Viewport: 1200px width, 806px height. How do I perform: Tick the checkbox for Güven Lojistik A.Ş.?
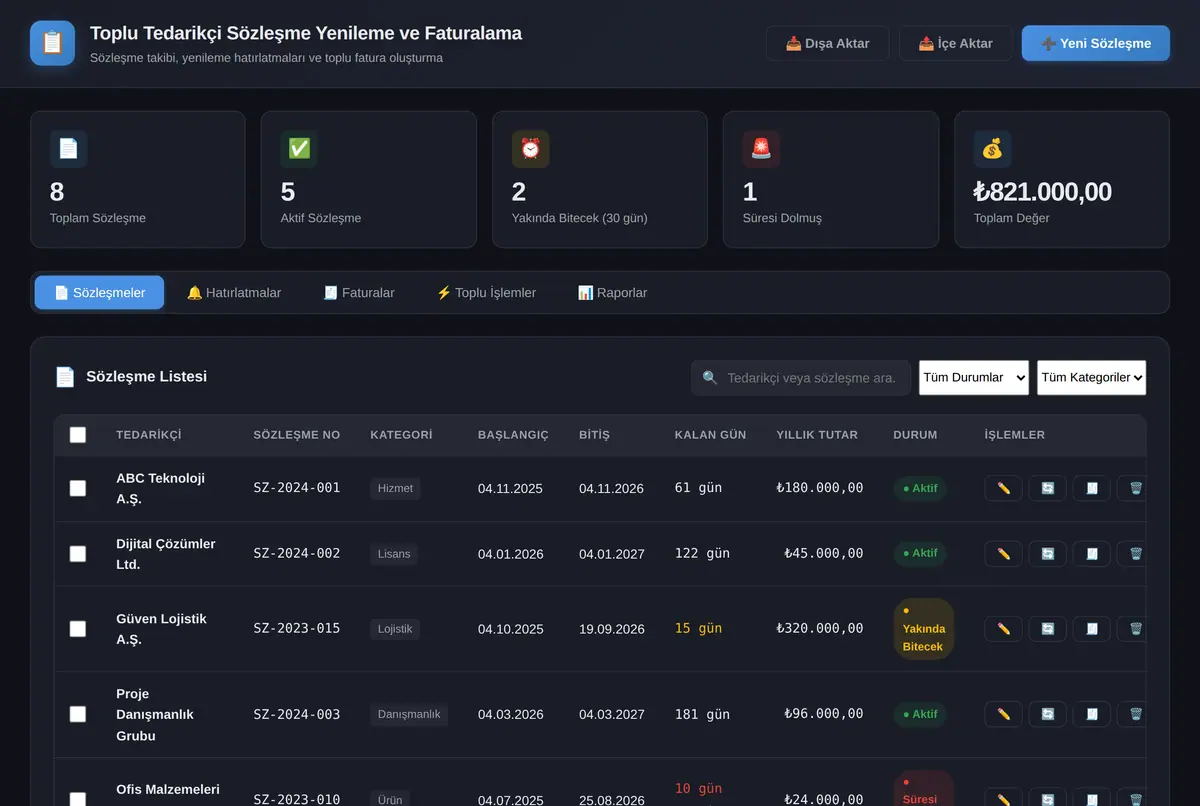78,629
